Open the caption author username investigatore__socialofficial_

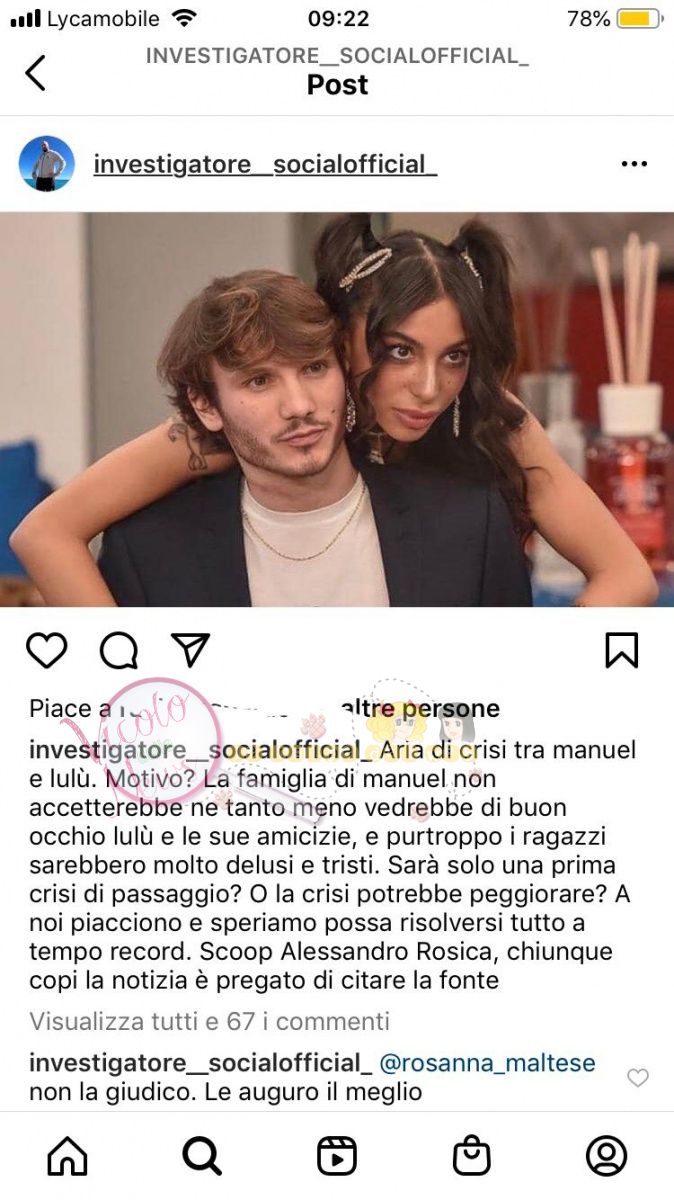click(194, 750)
